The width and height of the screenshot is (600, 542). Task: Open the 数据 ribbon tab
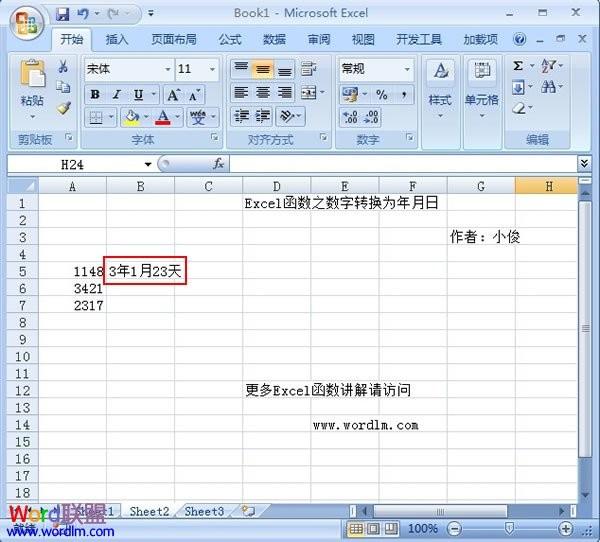tap(274, 39)
